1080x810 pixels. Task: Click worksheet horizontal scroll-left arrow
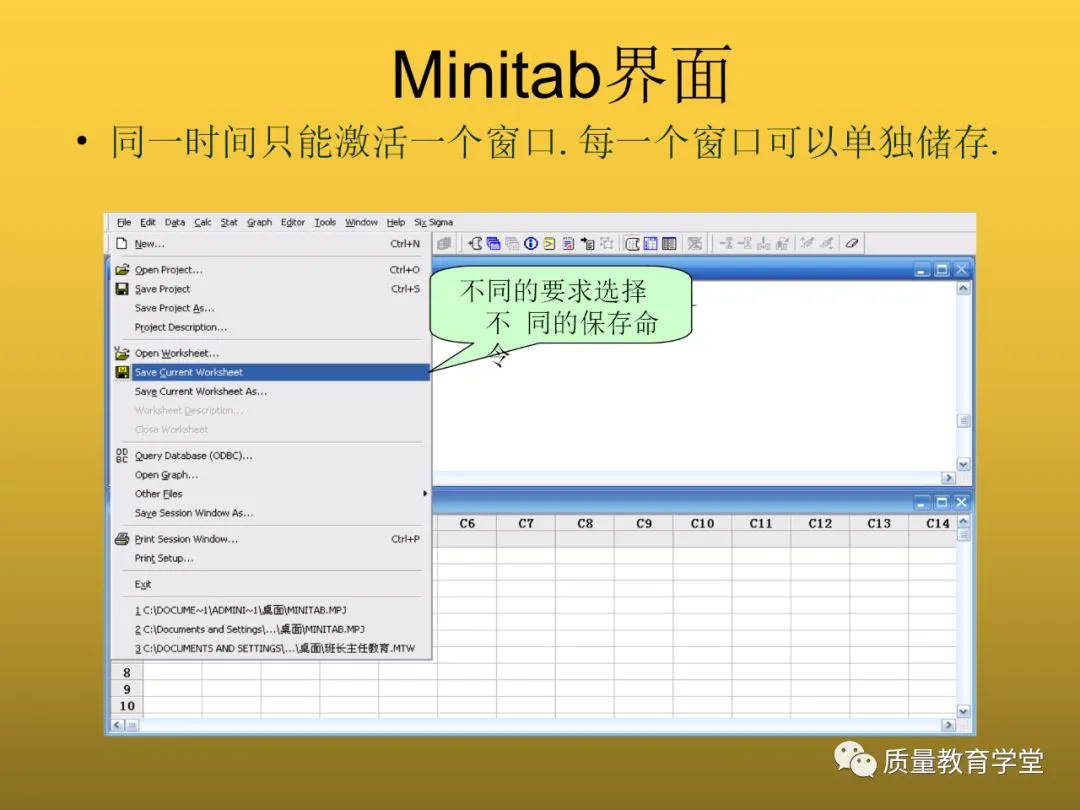117,725
